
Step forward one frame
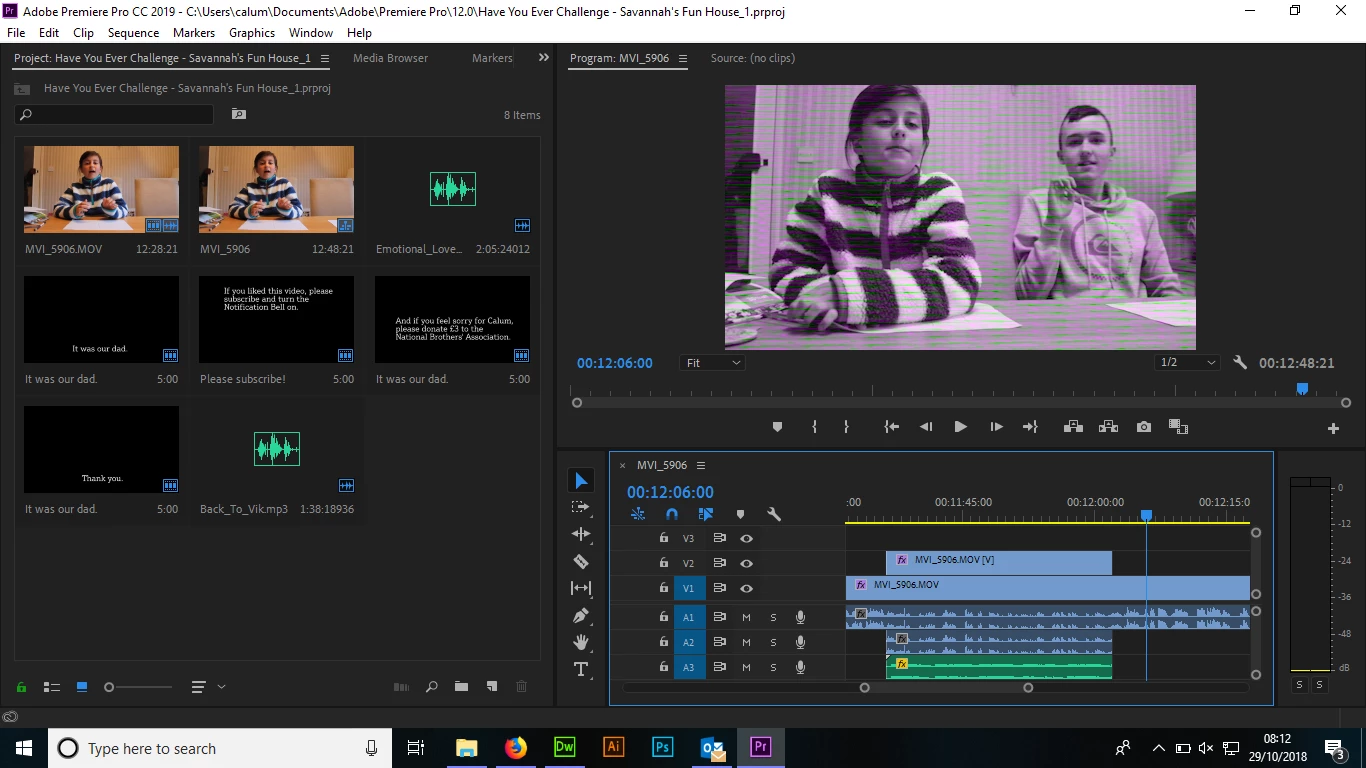tap(996, 427)
